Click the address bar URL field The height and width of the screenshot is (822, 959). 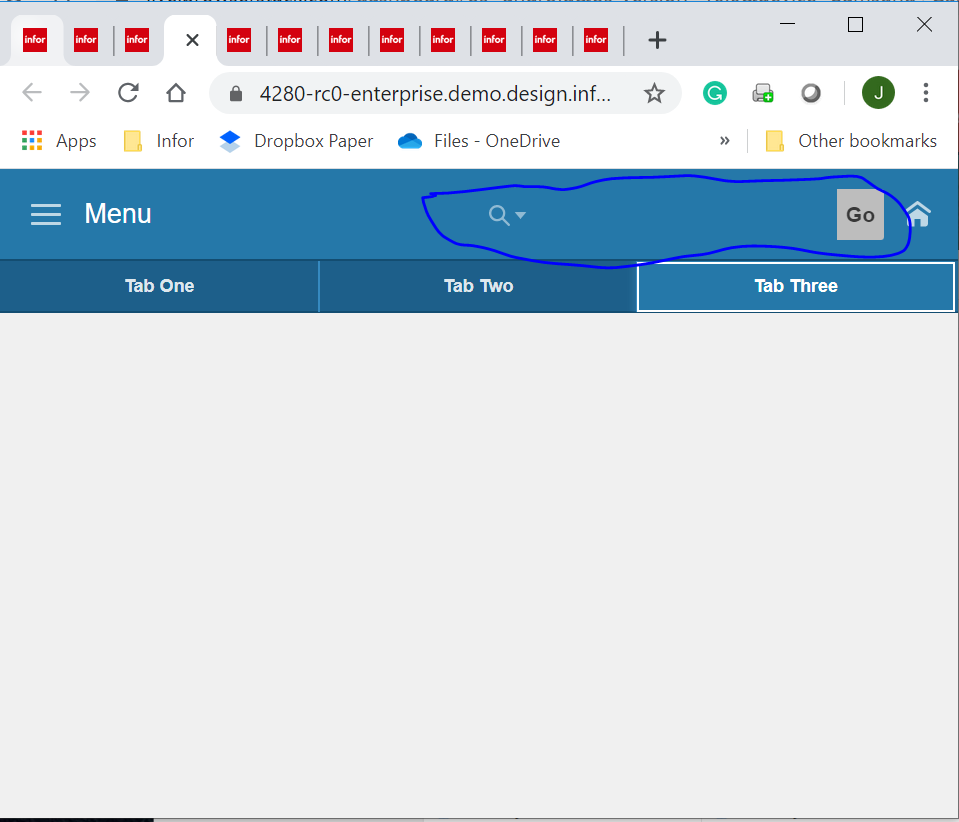point(435,94)
